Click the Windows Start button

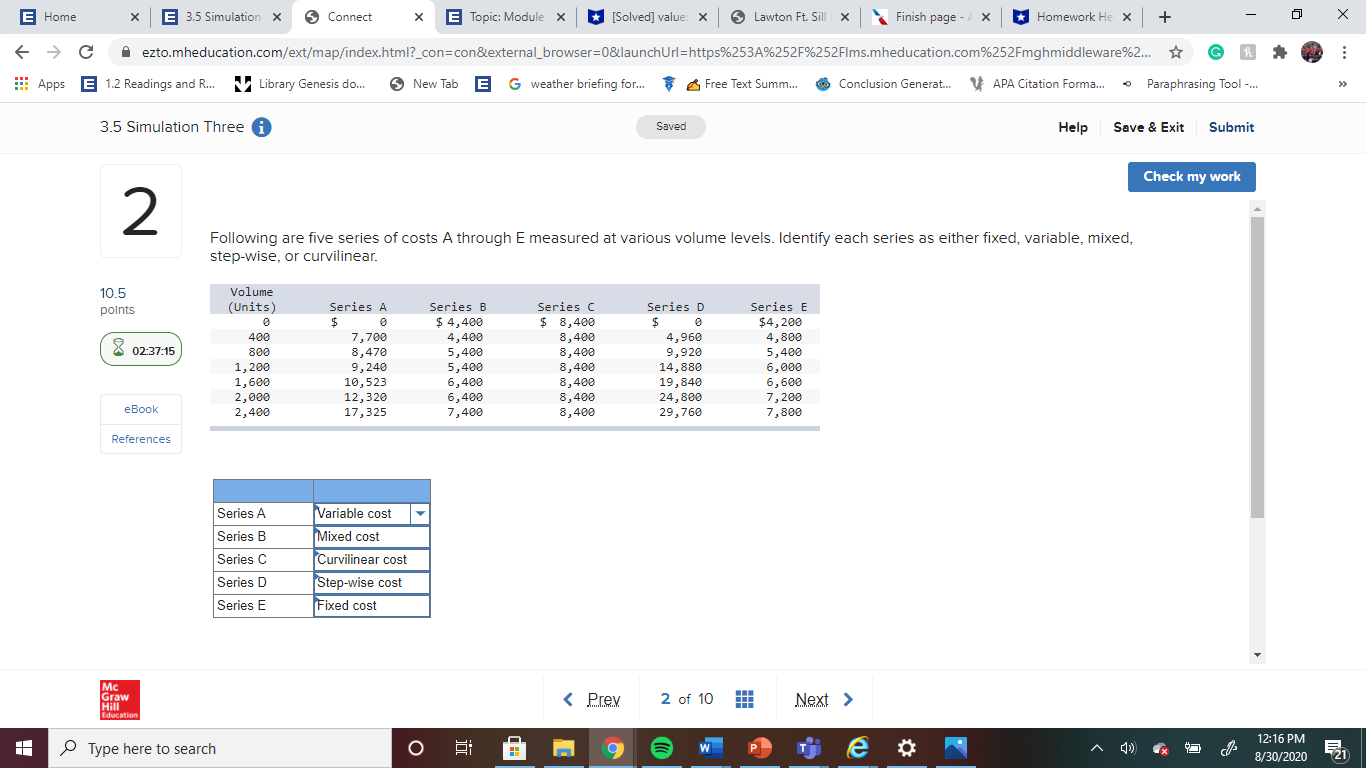tap(23, 747)
